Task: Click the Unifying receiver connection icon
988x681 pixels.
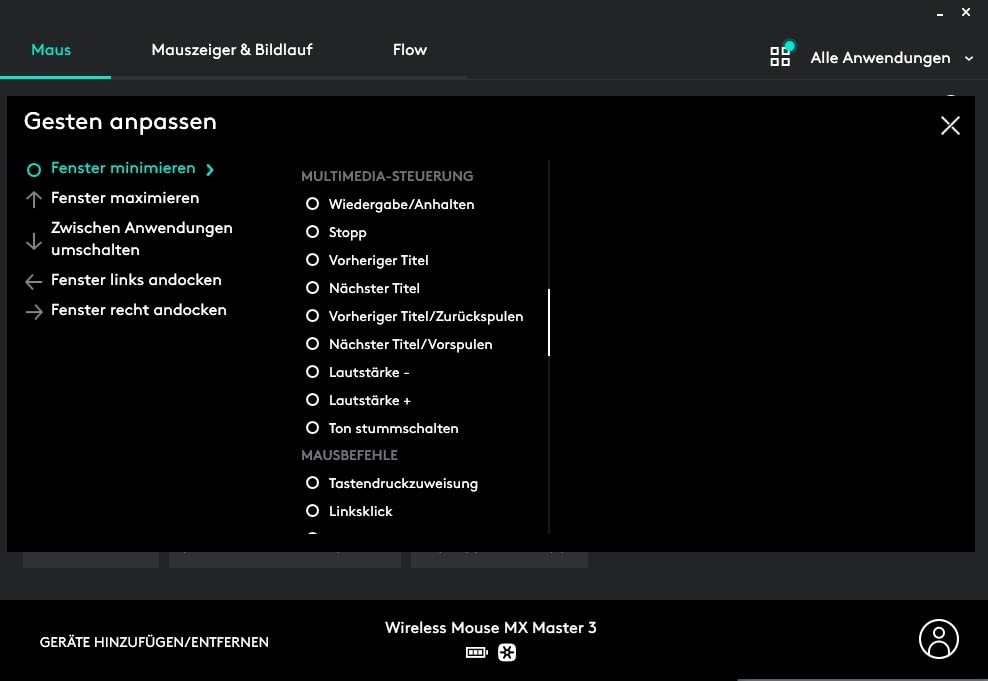Action: point(507,653)
